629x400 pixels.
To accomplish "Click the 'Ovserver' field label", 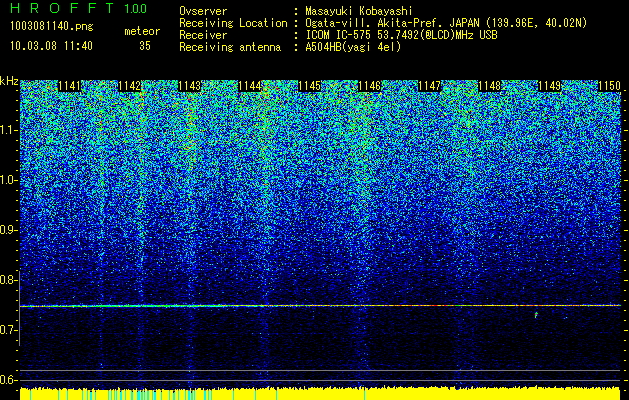I will coord(203,11).
